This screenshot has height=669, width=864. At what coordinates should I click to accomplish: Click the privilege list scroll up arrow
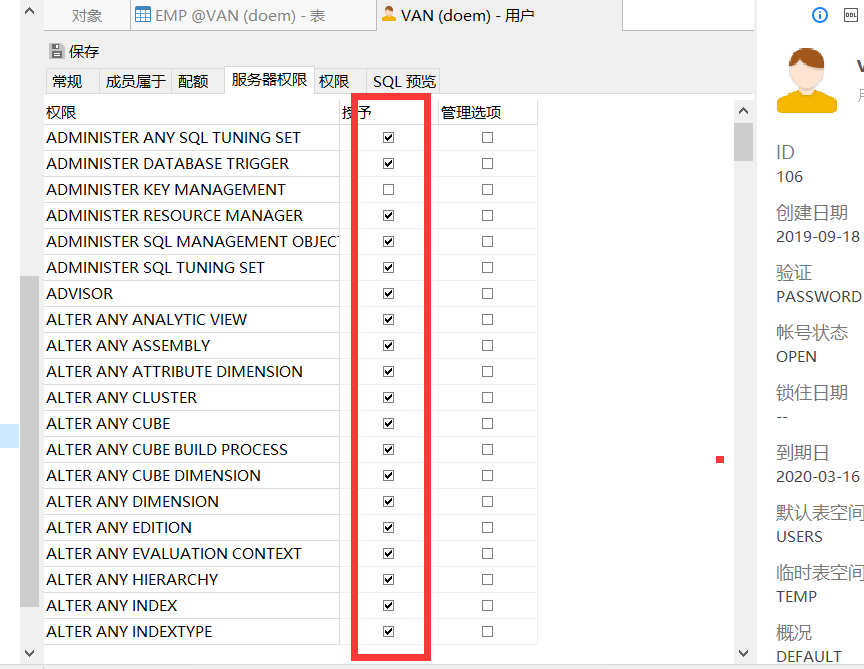743,111
